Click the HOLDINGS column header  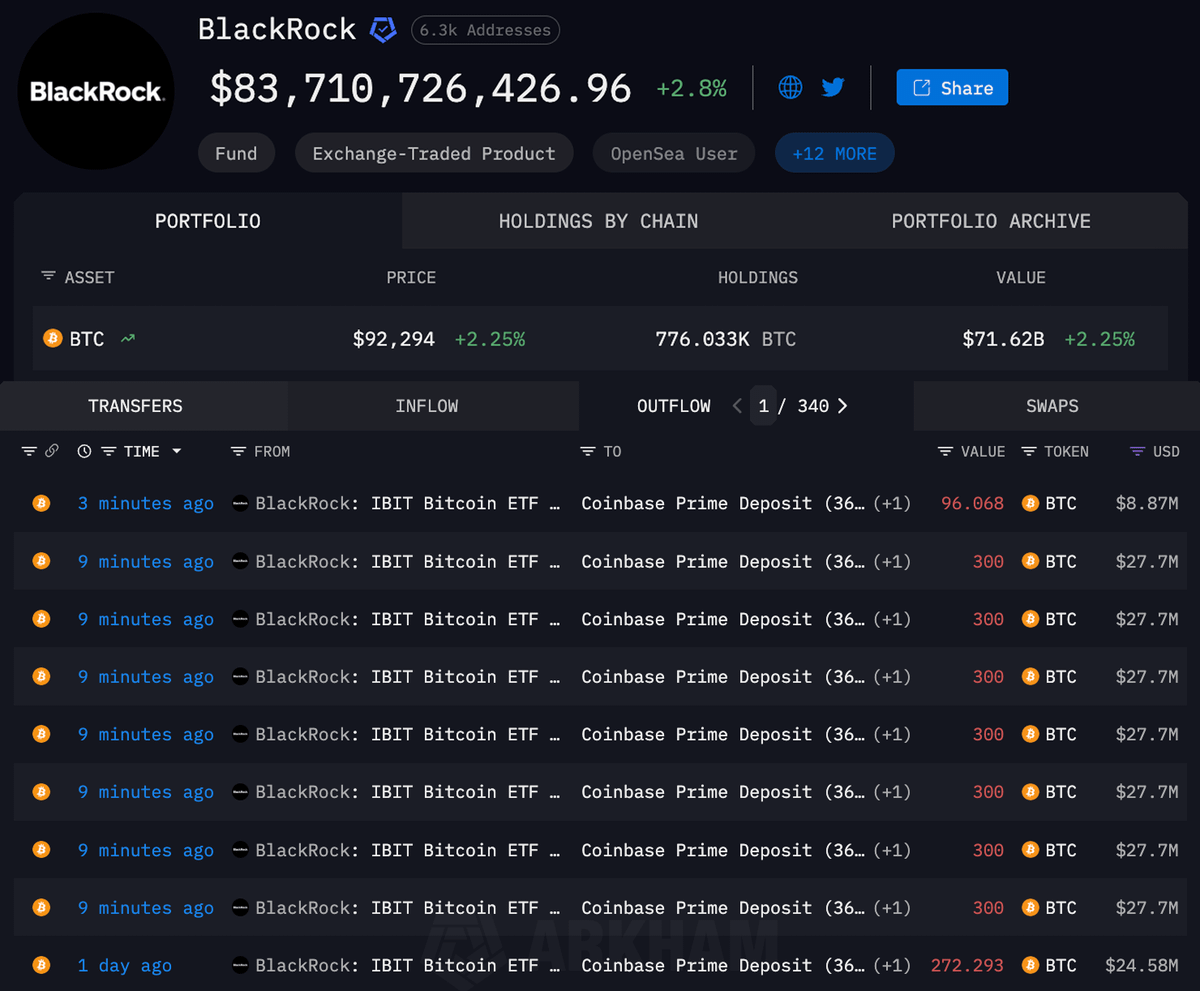point(758,277)
